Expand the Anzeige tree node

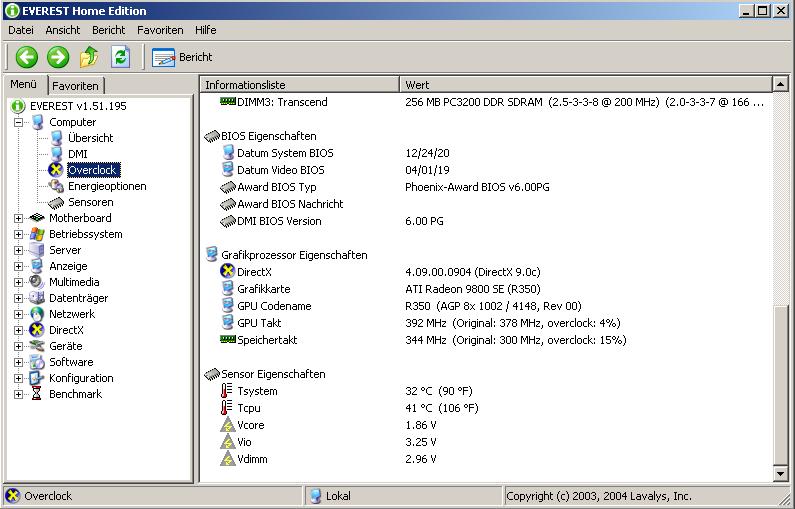click(18, 266)
